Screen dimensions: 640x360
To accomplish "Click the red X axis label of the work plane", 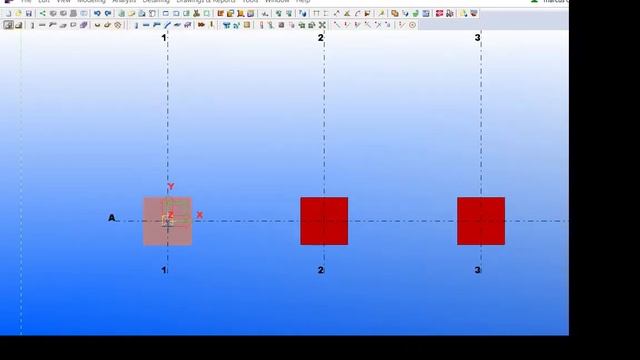I will [200, 215].
